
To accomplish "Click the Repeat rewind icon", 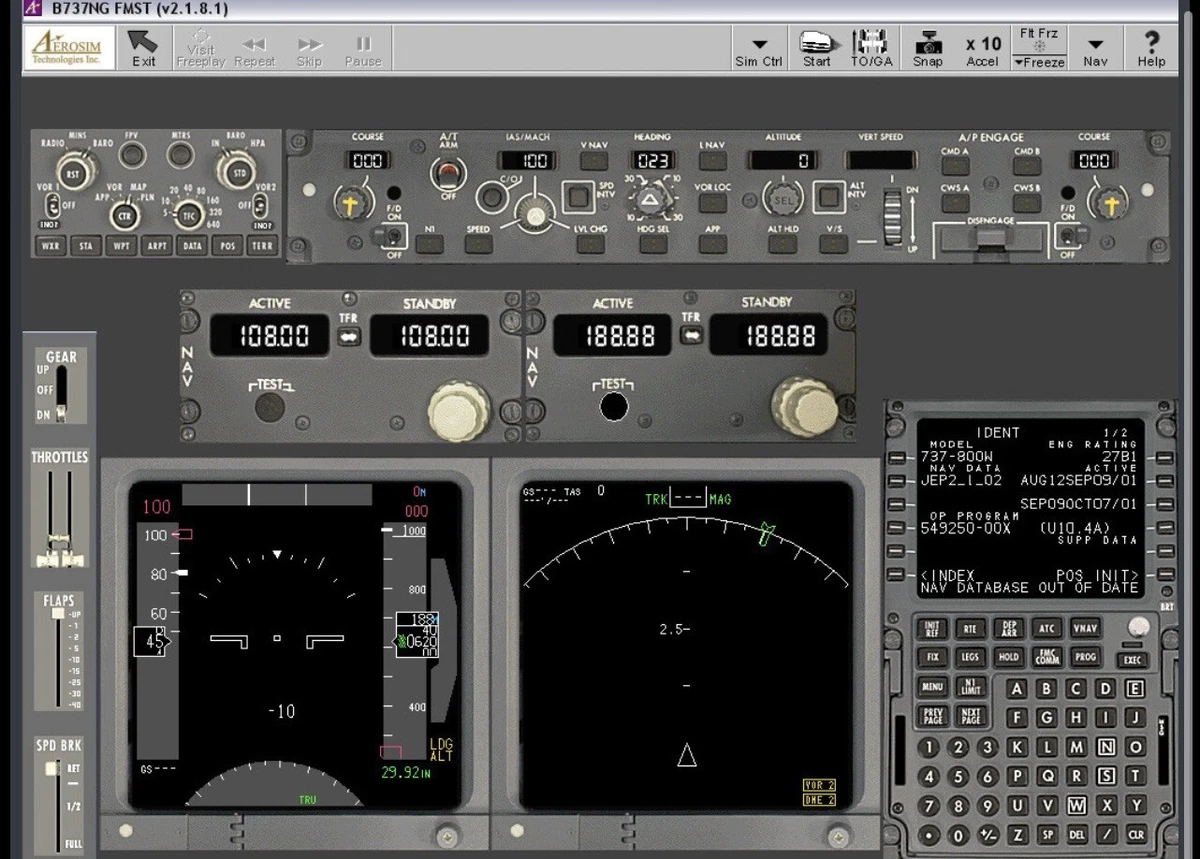I will pyautogui.click(x=254, y=45).
